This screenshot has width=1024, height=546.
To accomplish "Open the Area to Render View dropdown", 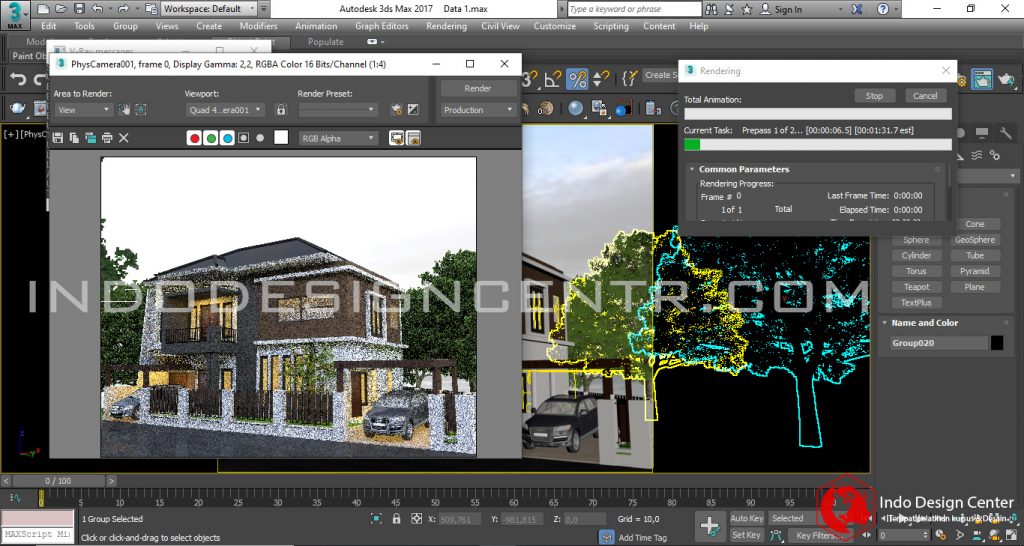I will tap(84, 110).
